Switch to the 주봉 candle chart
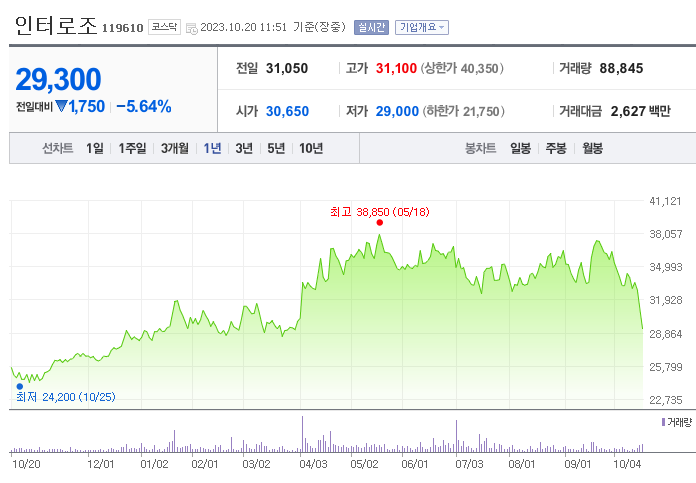This screenshot has width=696, height=483. [556, 148]
